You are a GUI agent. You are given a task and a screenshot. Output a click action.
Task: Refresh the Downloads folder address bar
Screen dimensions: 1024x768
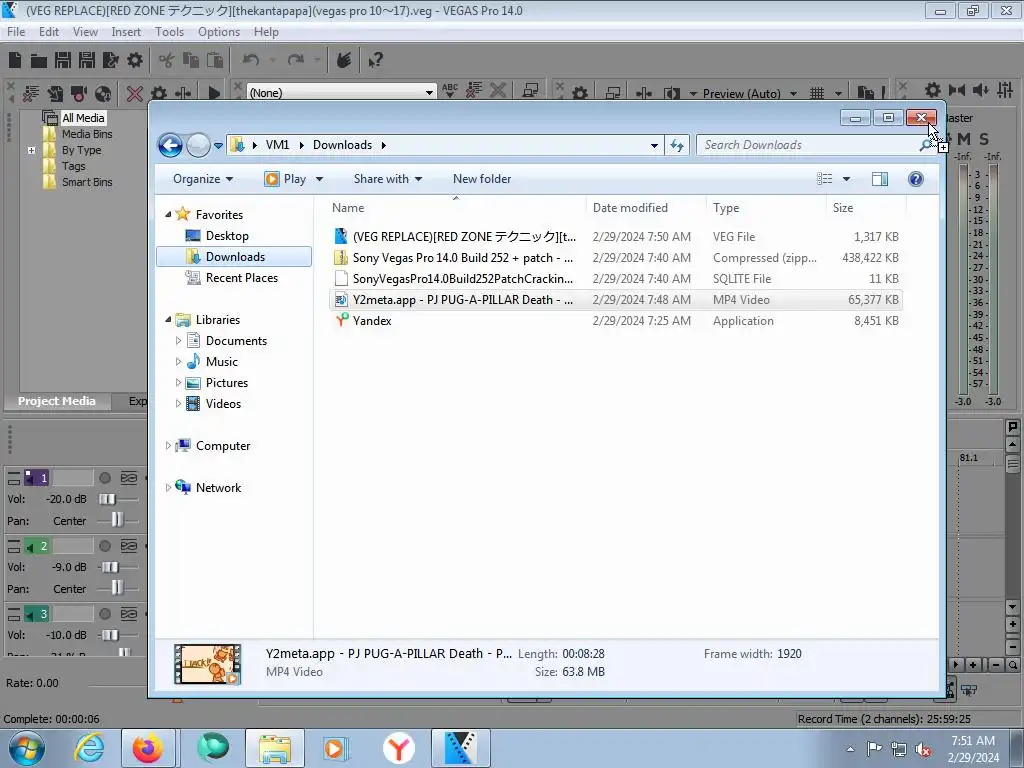coord(677,145)
